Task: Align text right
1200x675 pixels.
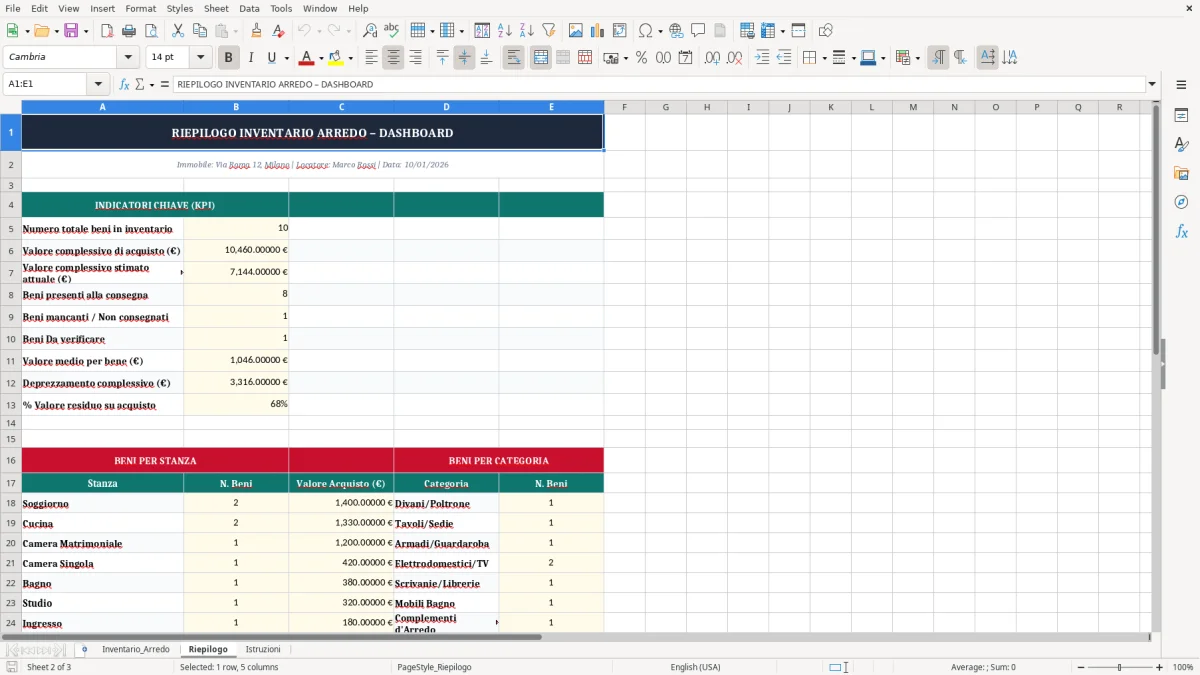Action: tap(415, 58)
